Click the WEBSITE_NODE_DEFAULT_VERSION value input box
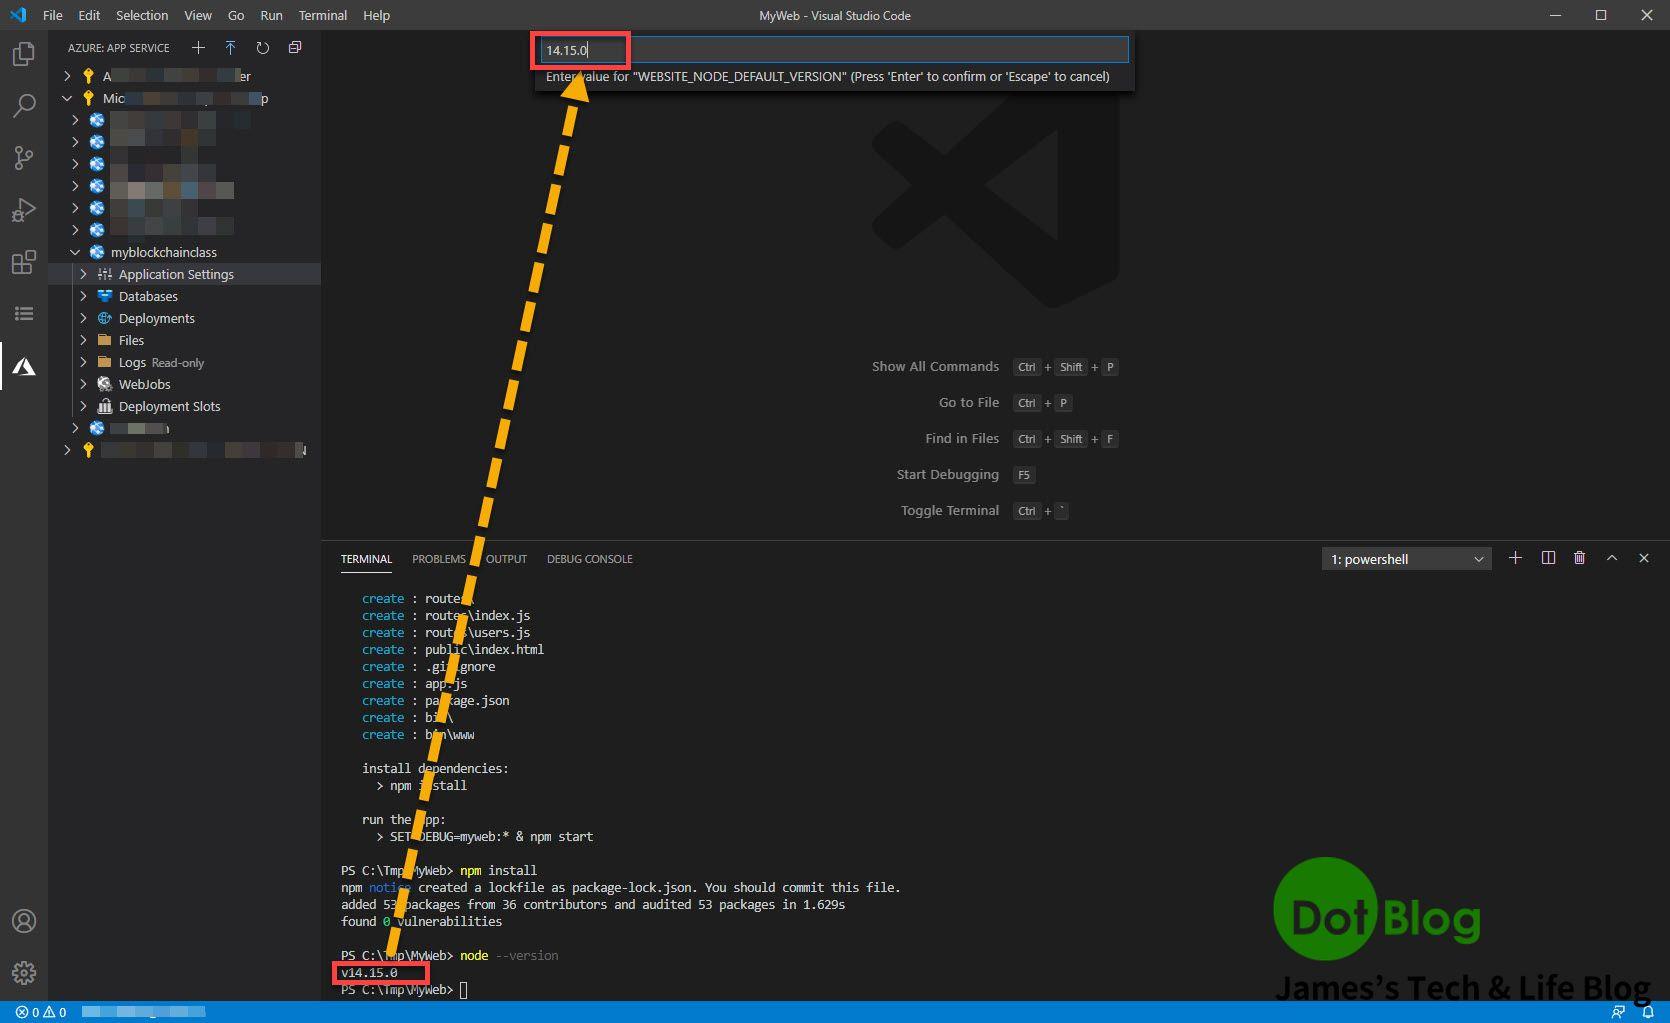 click(834, 50)
